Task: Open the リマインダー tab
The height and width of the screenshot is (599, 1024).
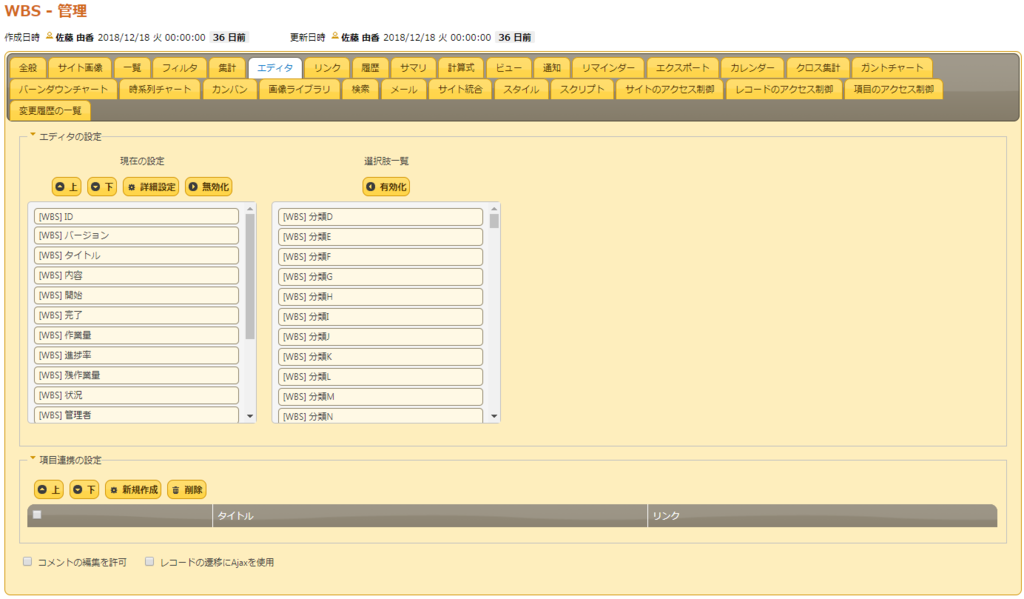Action: pos(608,68)
